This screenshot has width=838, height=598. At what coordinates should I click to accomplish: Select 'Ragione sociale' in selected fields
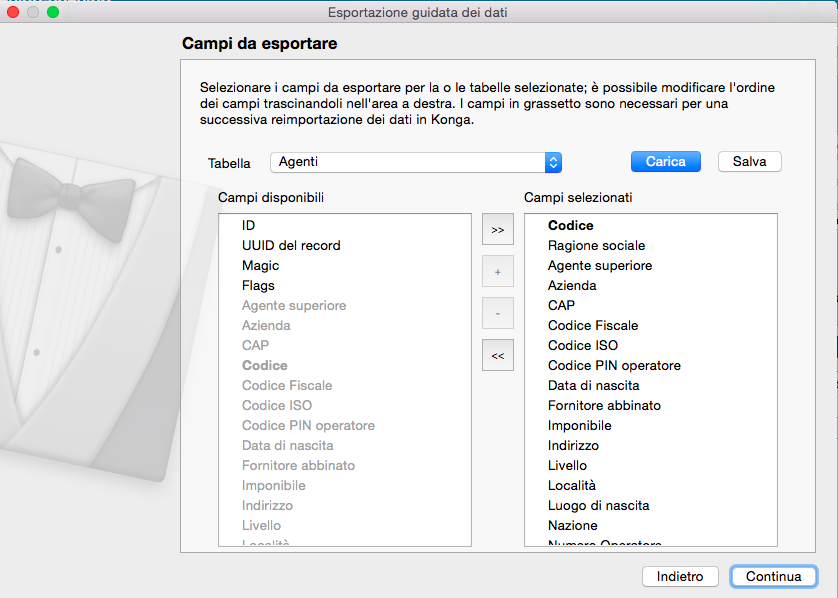[x=596, y=246]
